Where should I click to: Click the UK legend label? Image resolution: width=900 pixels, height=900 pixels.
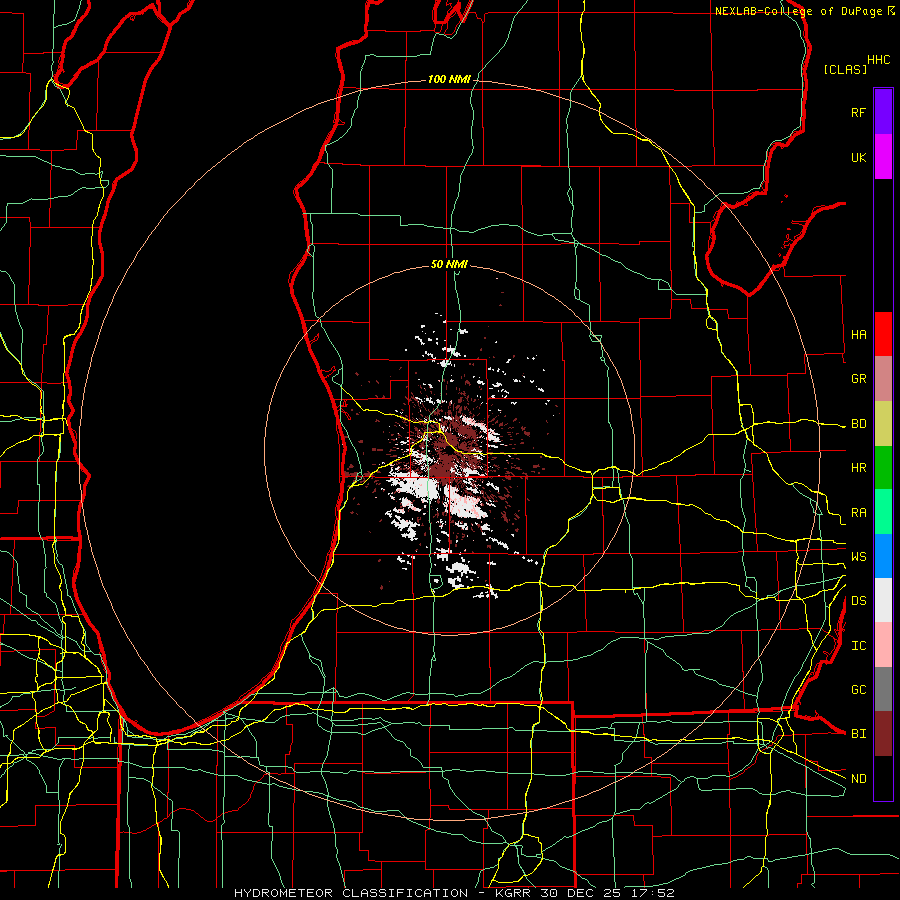pos(858,157)
